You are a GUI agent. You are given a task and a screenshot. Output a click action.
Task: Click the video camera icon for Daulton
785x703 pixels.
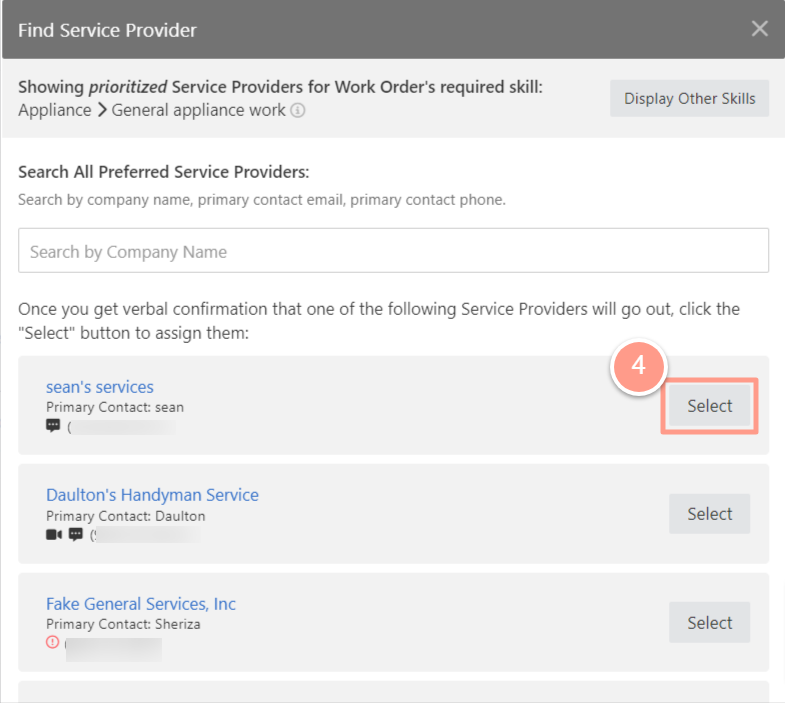tap(54, 535)
